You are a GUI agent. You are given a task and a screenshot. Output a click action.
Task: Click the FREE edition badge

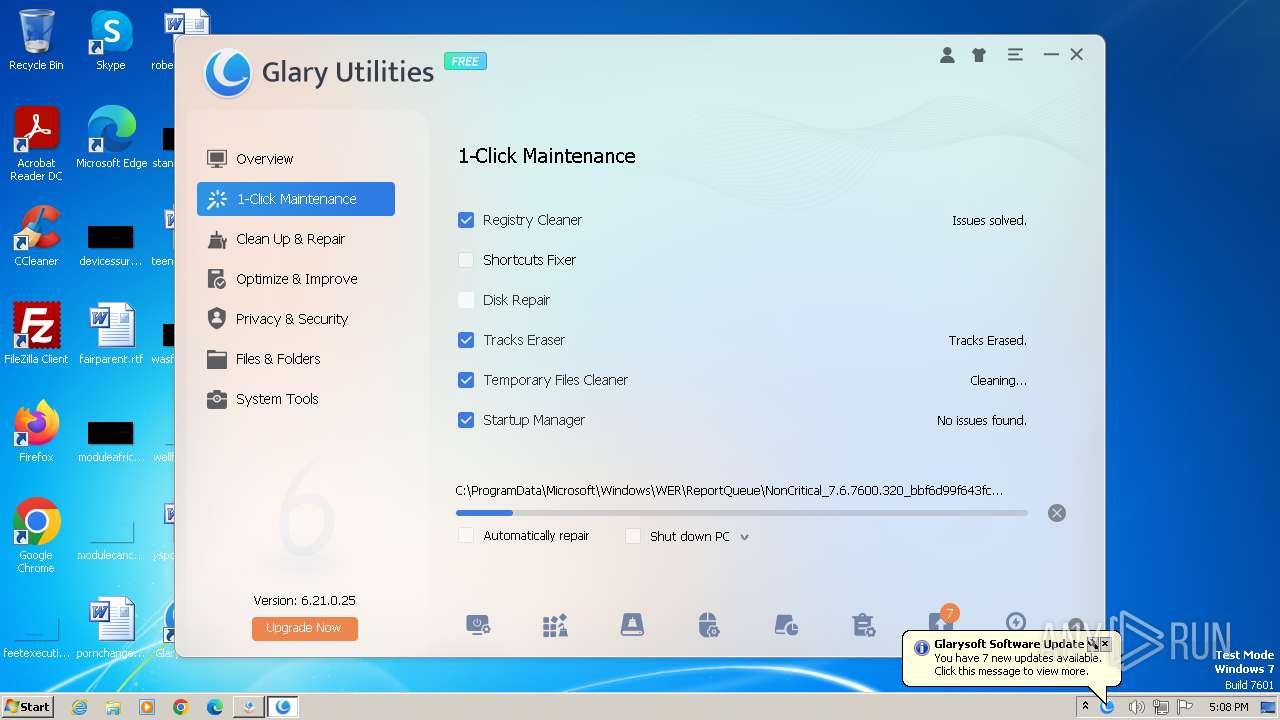click(465, 61)
